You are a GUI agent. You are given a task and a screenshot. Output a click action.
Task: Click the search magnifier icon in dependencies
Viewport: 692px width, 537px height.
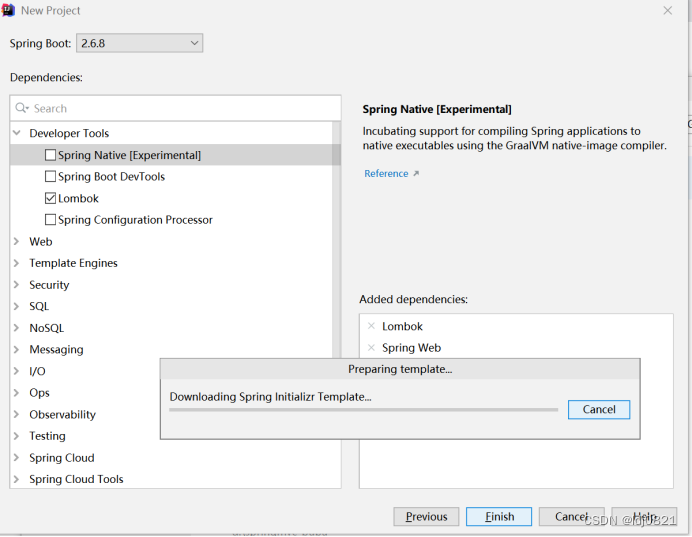pos(22,108)
